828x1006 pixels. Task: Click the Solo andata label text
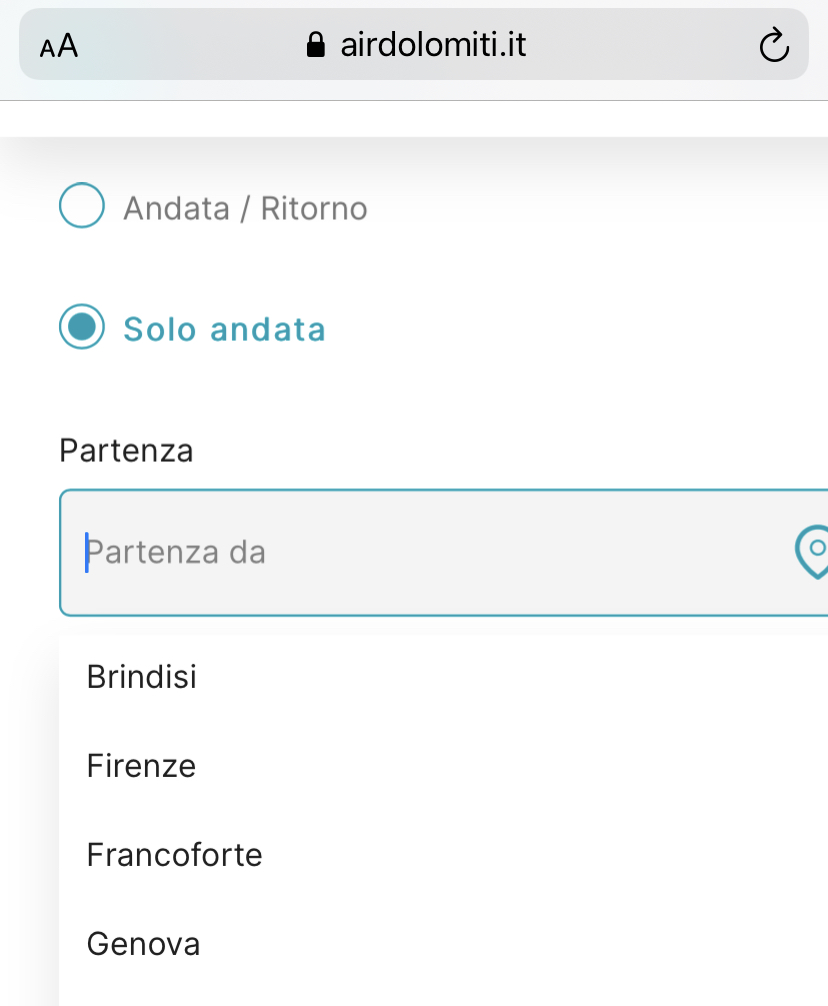(224, 329)
